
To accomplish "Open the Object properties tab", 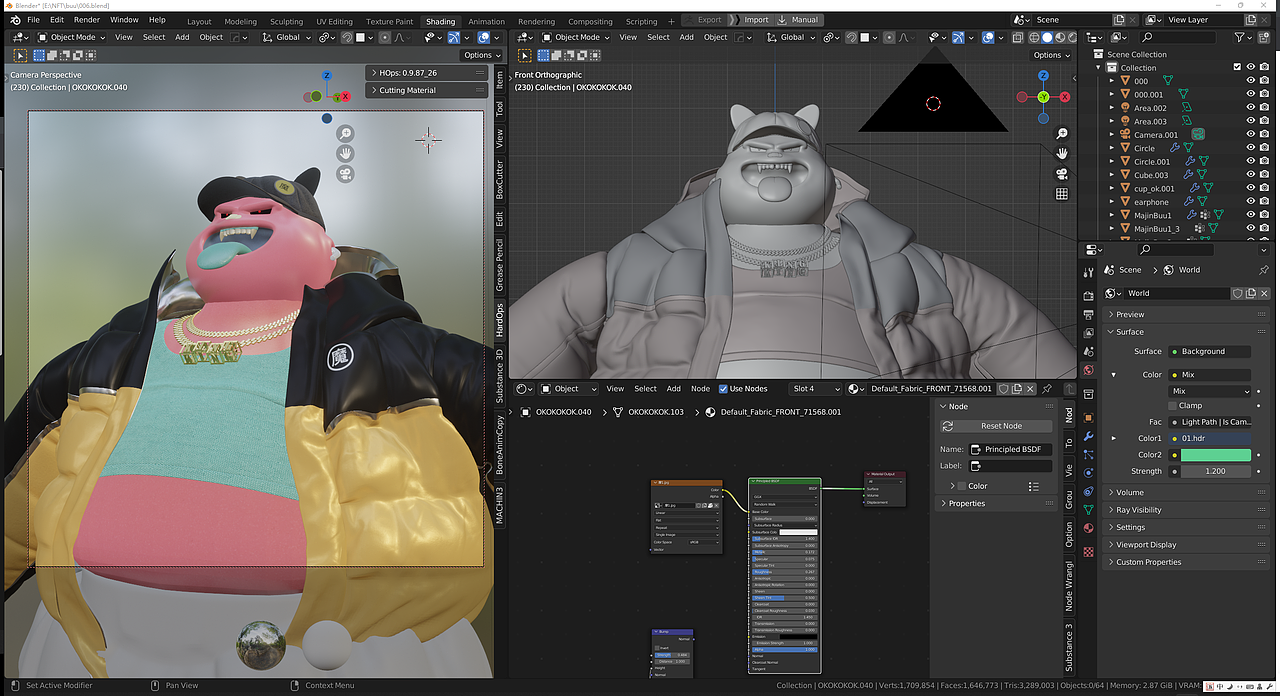I will coord(1088,417).
